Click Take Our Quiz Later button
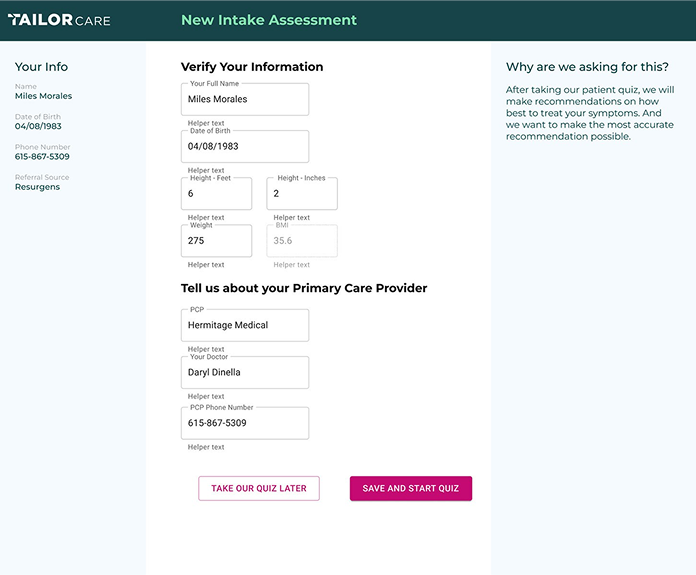This screenshot has height=575, width=696. point(259,488)
